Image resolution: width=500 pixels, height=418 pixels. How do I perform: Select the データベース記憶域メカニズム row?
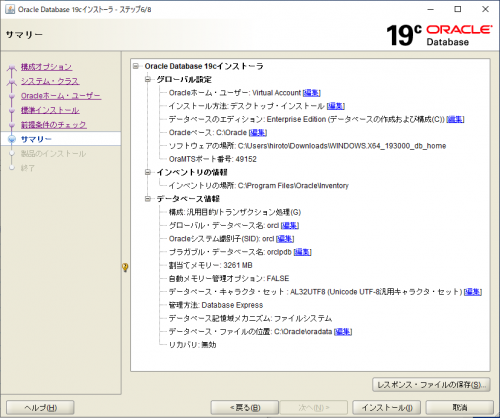250,318
